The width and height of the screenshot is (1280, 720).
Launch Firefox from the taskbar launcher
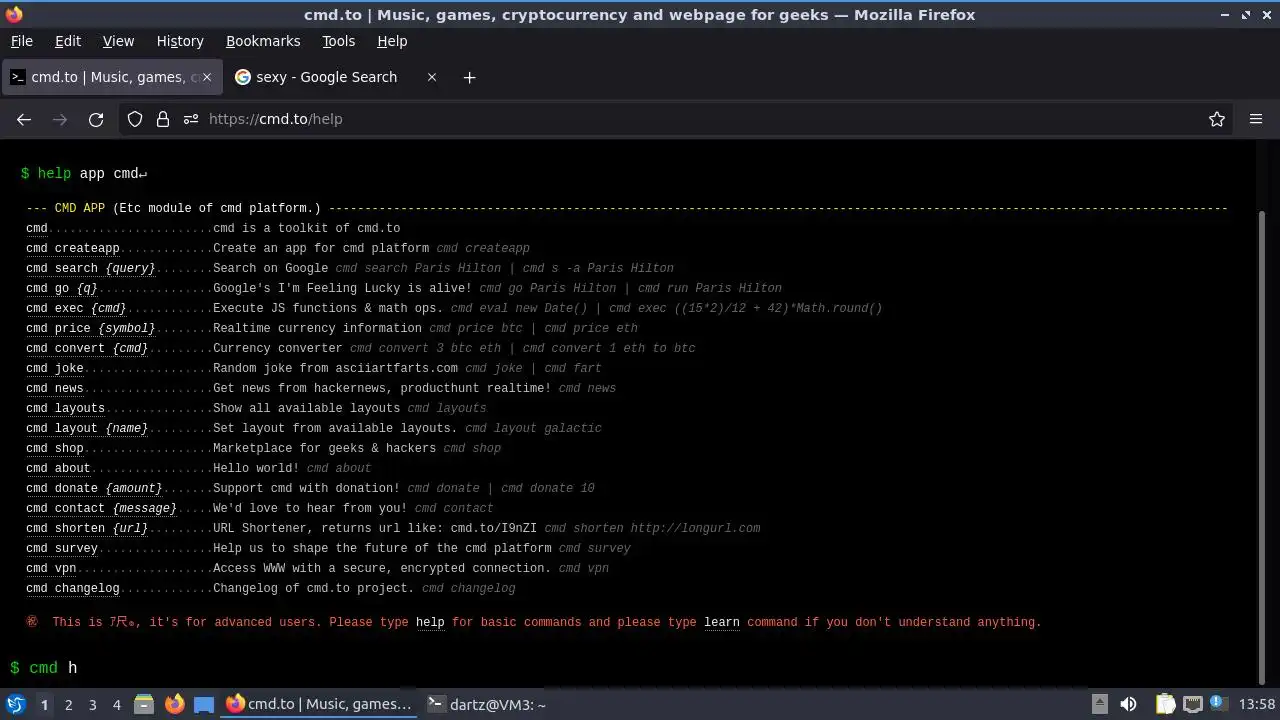pyautogui.click(x=174, y=704)
